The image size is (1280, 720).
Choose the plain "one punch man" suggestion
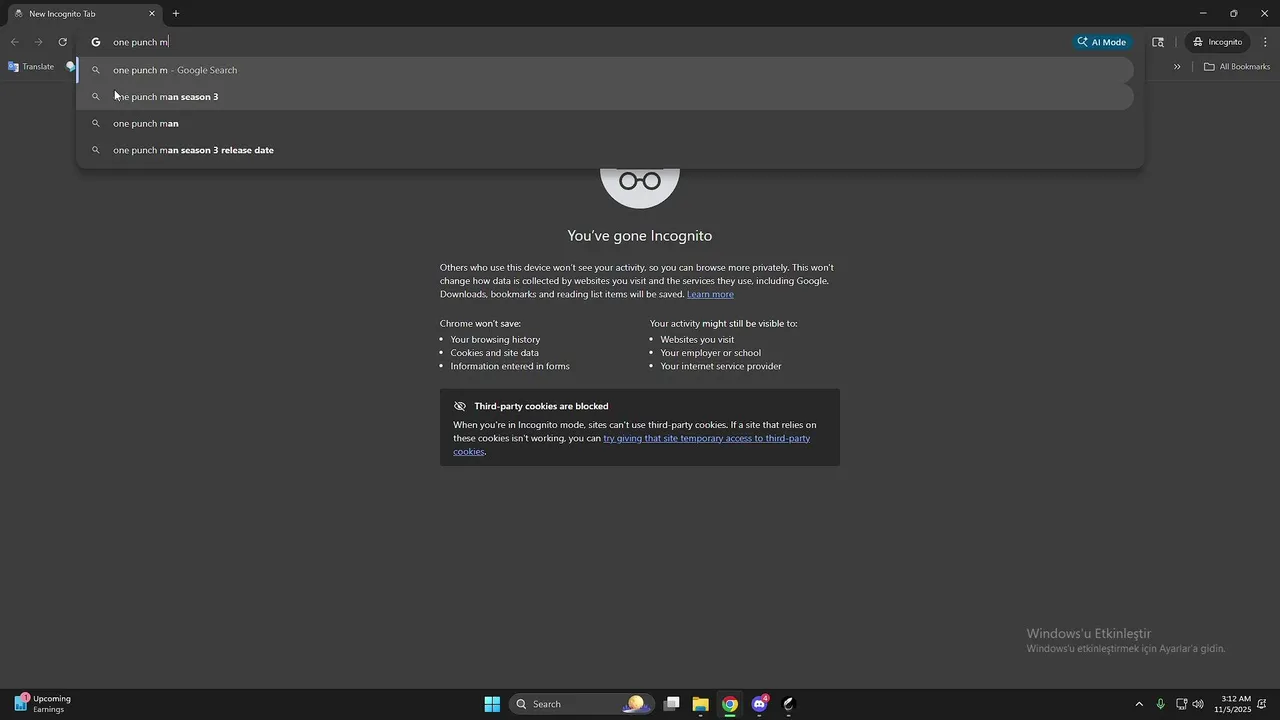click(x=605, y=124)
